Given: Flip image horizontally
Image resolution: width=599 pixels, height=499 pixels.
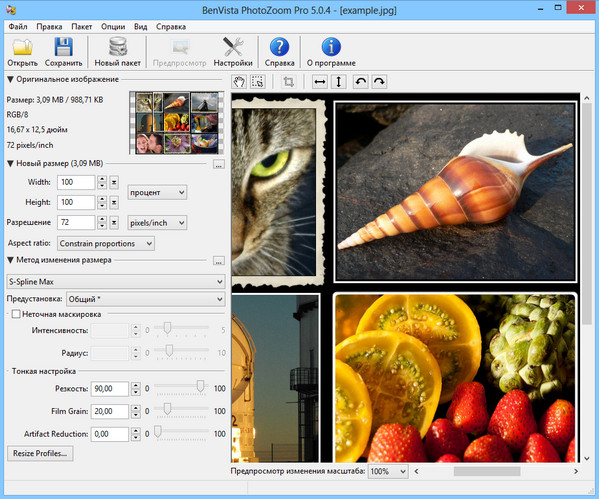Looking at the screenshot, I should (320, 82).
